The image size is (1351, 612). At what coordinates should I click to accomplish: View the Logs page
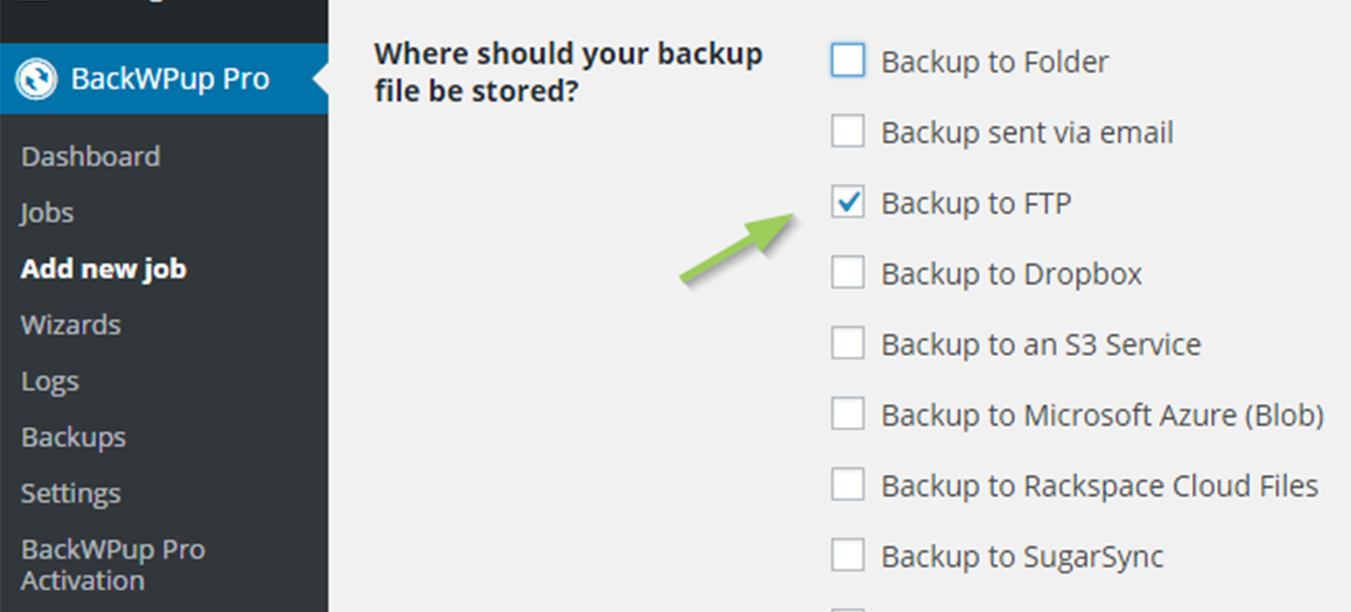49,381
